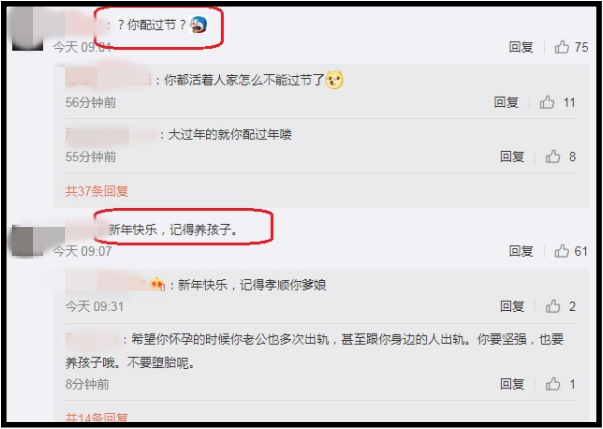The width and height of the screenshot is (603, 429).
Task: Expand the partially visible 共14条回复 thread
Action: pos(97,418)
